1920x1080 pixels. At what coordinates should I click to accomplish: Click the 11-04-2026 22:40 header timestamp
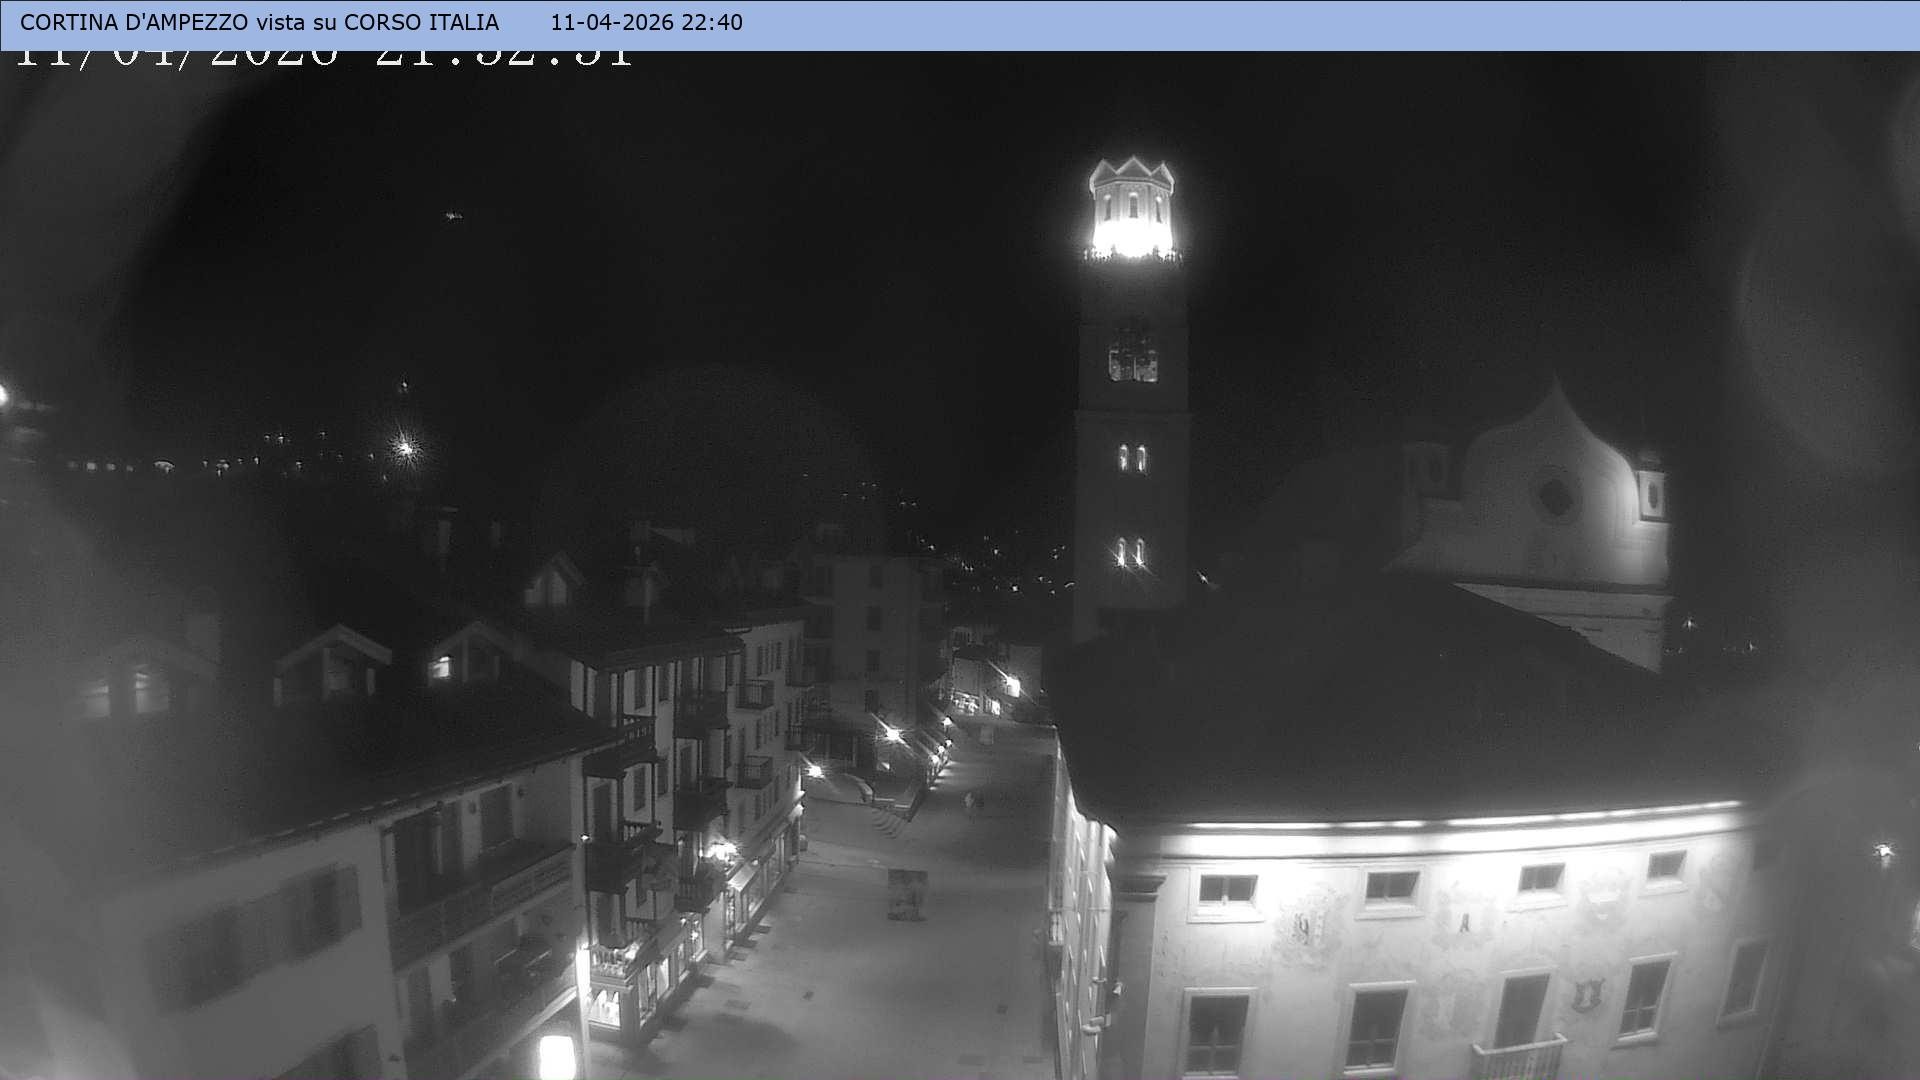646,22
